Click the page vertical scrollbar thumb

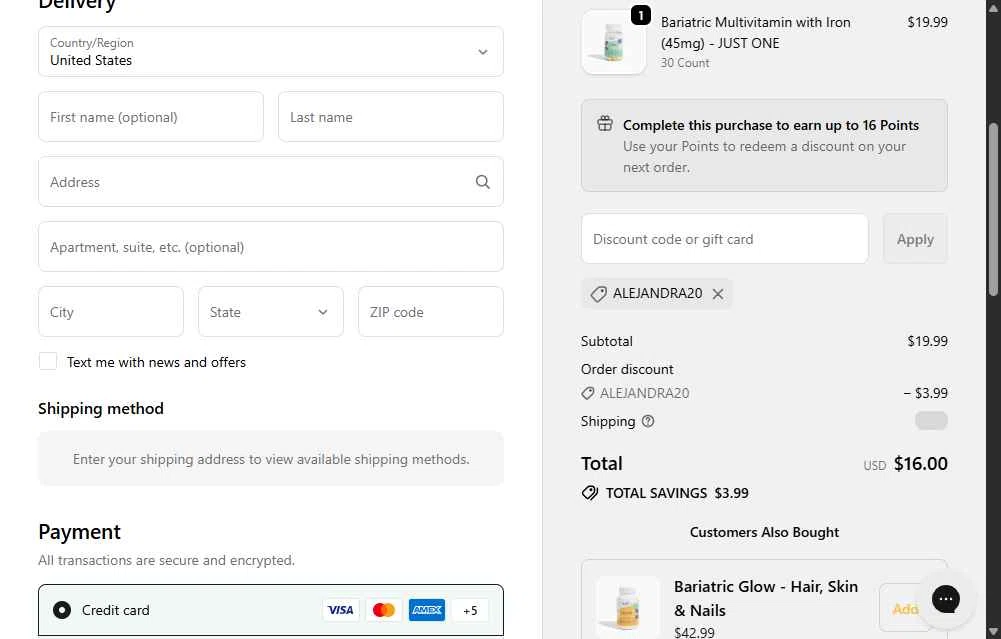[x=993, y=209]
